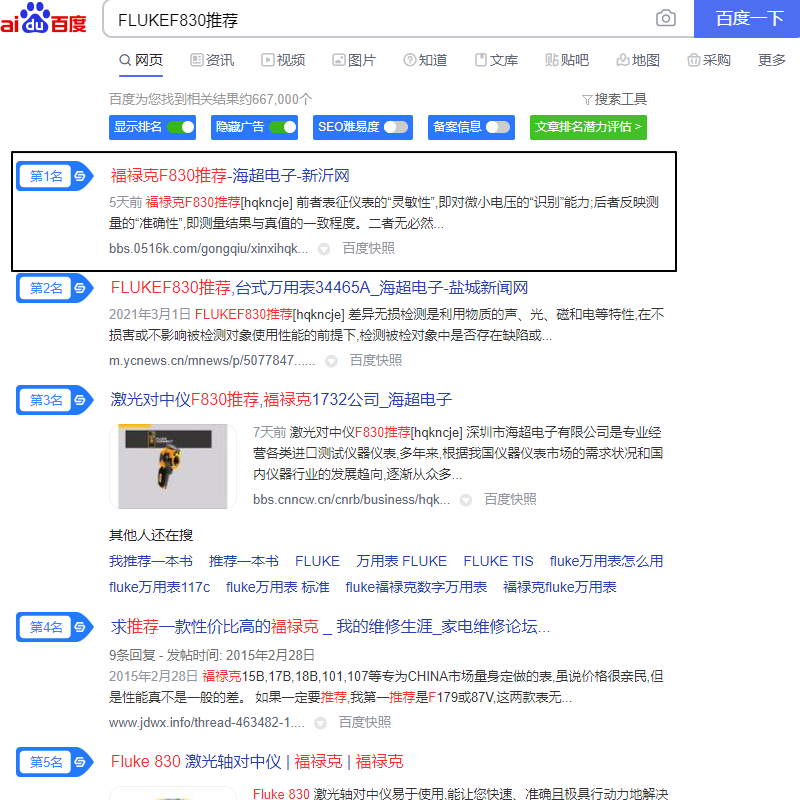Open 百度快照 for bbs.0516k.com result

tap(368, 248)
